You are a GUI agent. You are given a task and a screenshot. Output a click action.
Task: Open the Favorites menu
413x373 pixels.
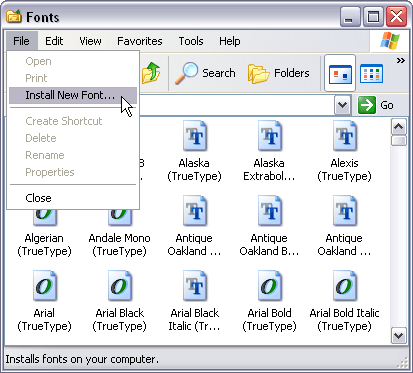[x=140, y=41]
